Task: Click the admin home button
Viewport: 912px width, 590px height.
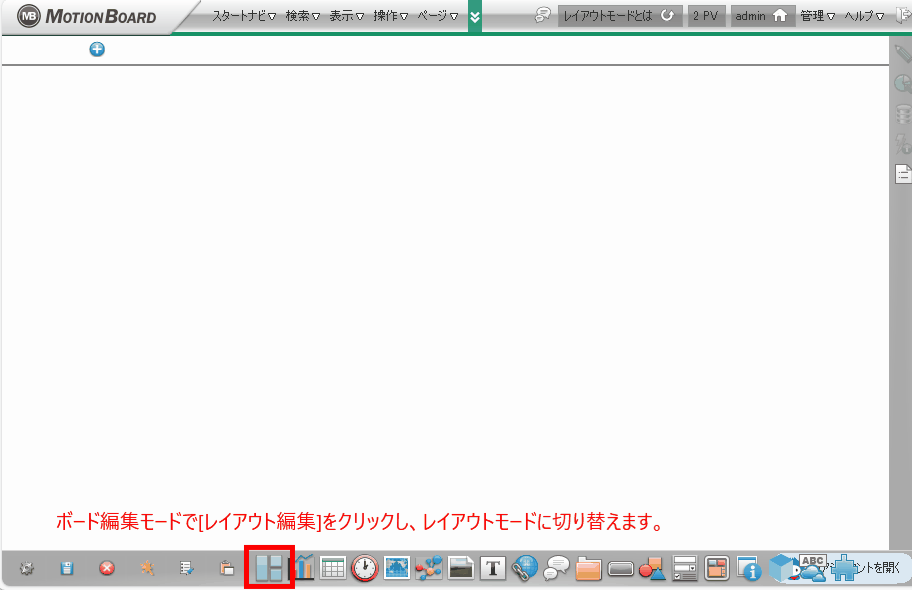Action: (x=762, y=16)
